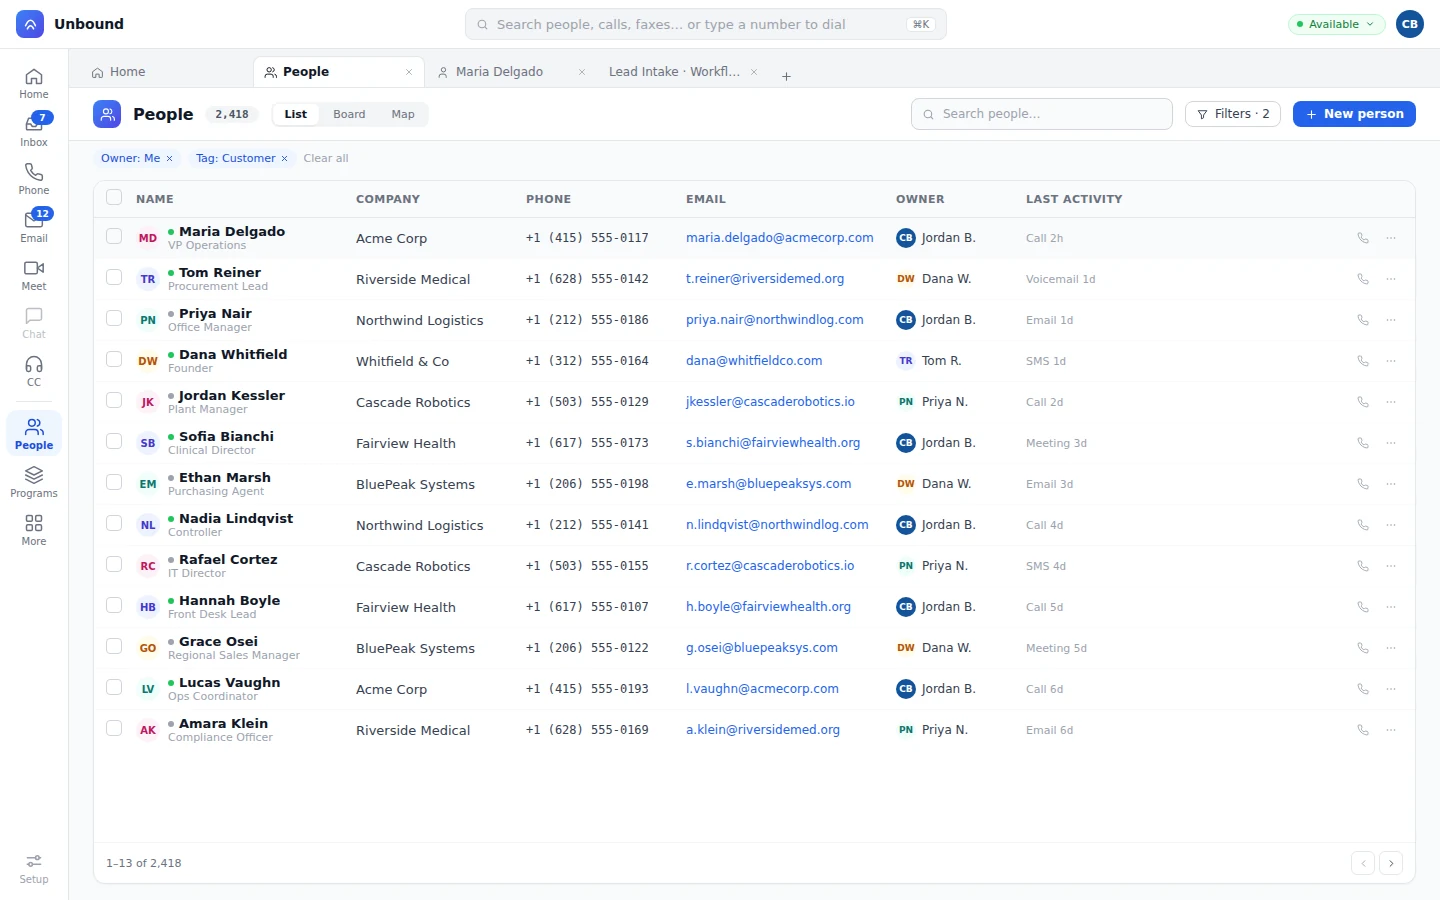Open the Phone section in the sidebar
The width and height of the screenshot is (1440, 900).
[x=34, y=178]
